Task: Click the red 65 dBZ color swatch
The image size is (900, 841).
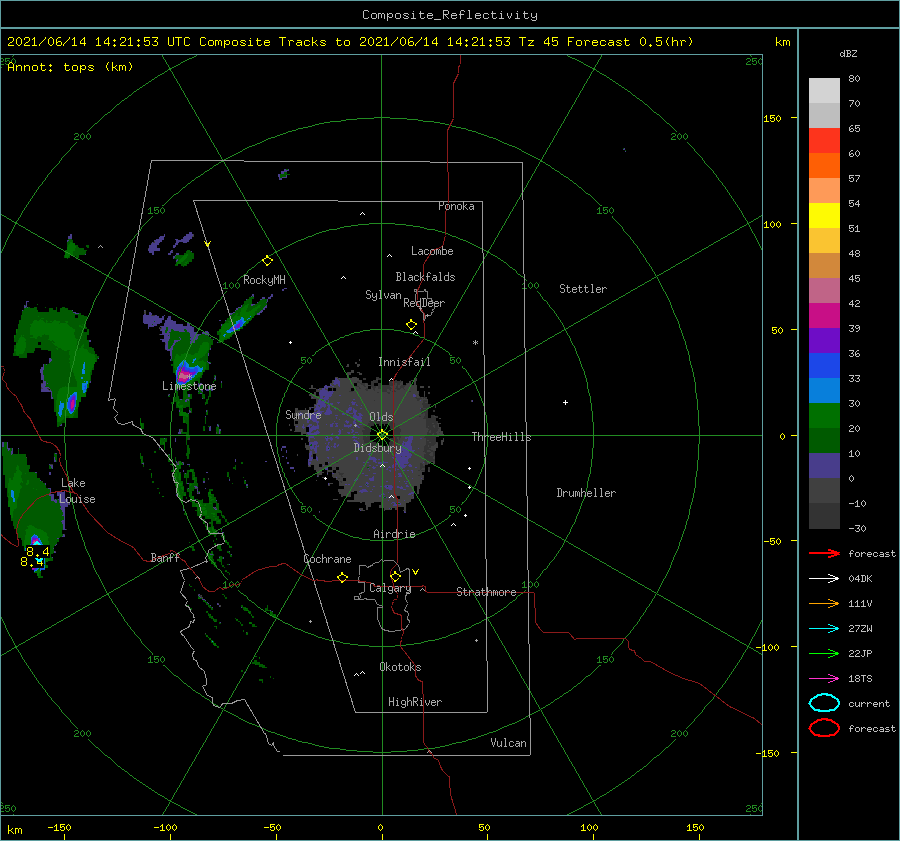Action: tap(824, 141)
